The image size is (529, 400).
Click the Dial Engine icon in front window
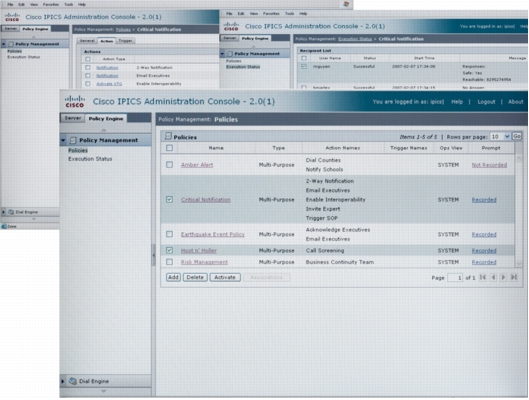[x=73, y=381]
